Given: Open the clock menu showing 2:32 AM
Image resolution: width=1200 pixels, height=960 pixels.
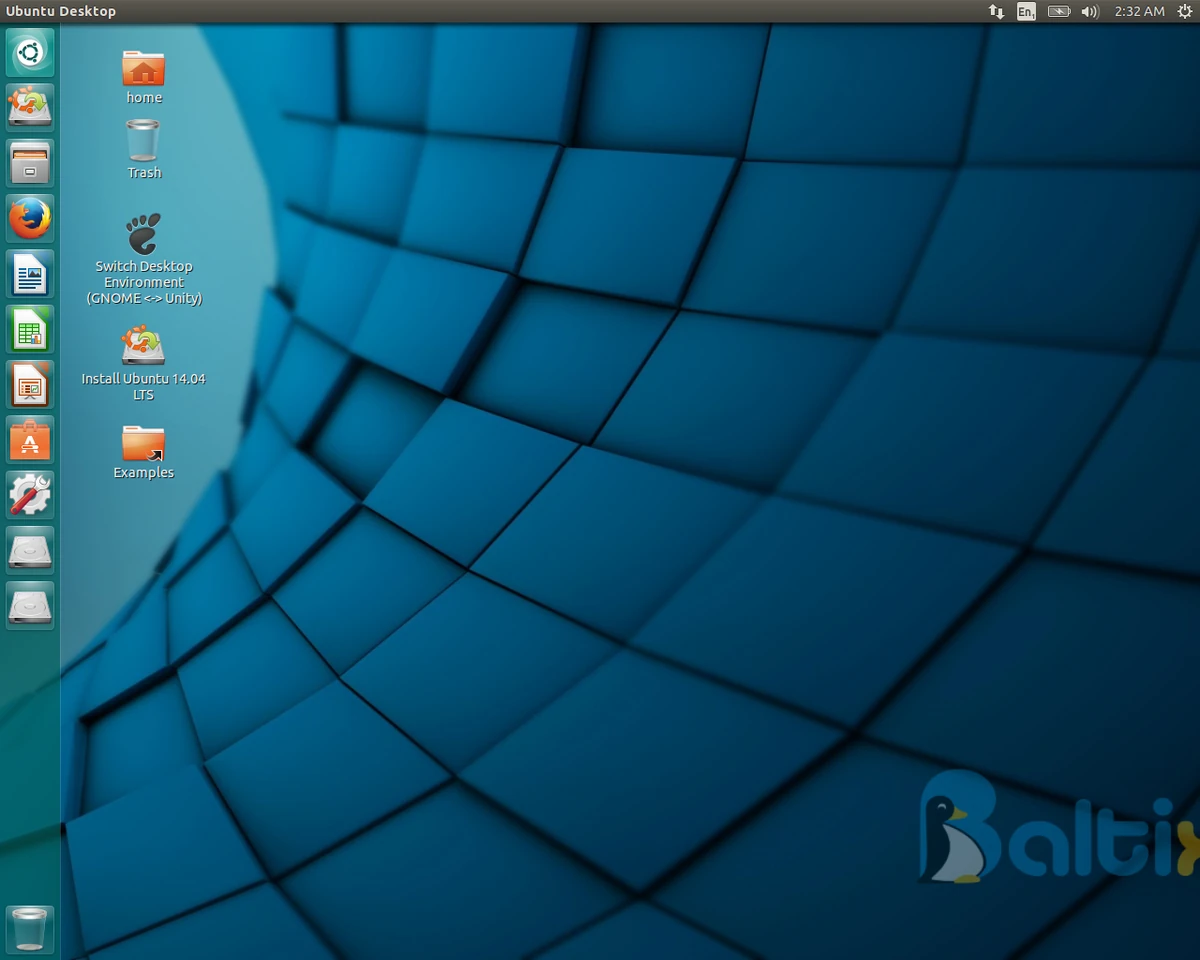Looking at the screenshot, I should coord(1139,11).
